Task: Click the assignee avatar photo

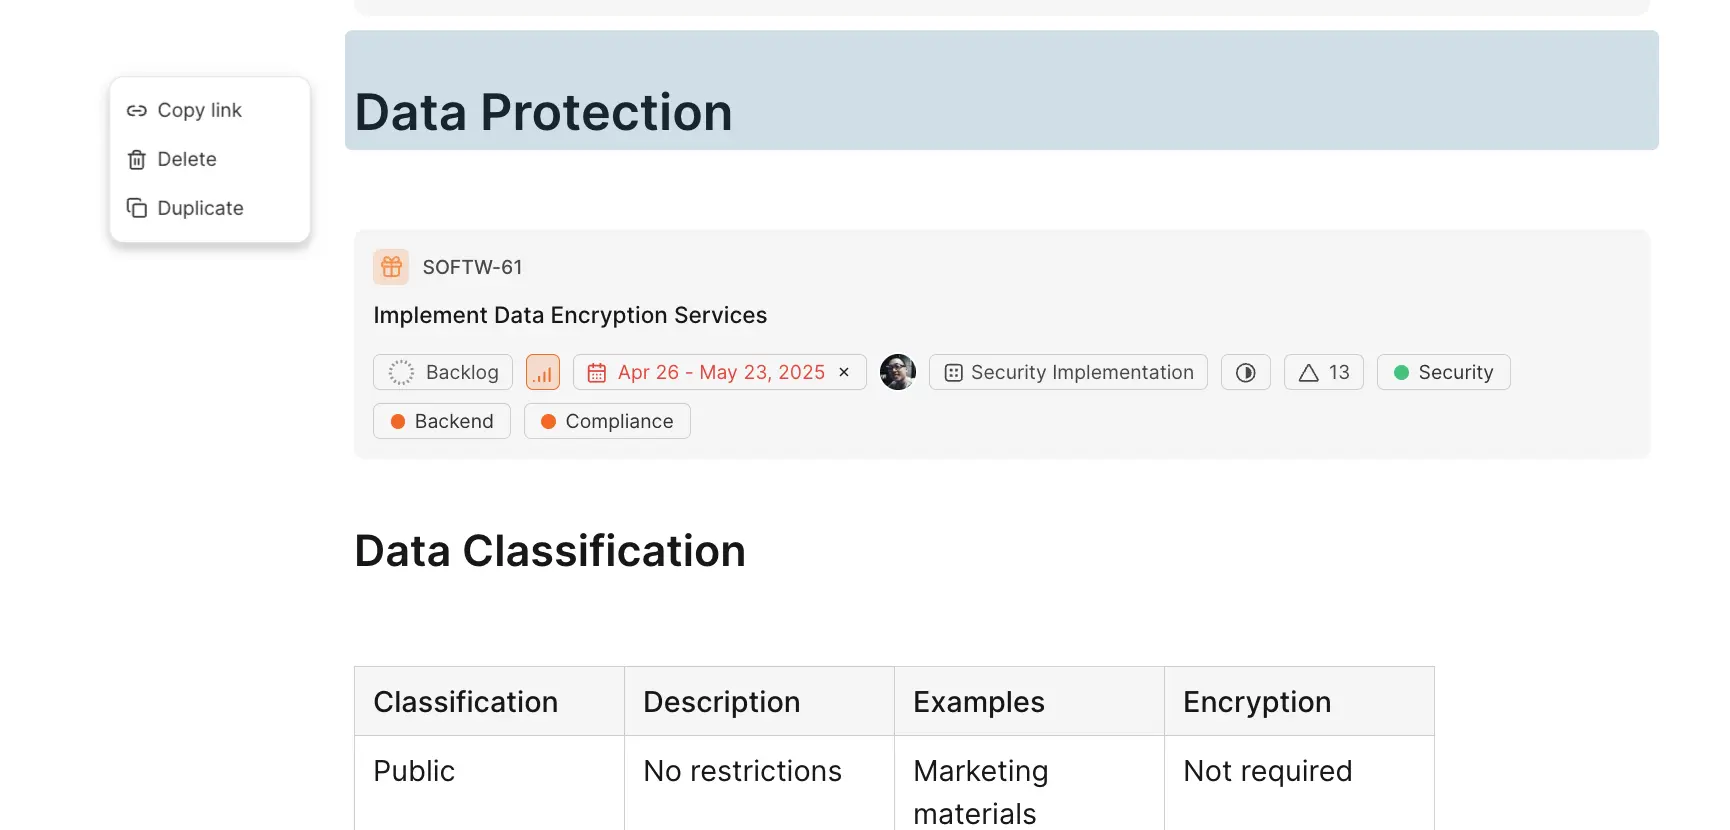Action: [x=898, y=372]
